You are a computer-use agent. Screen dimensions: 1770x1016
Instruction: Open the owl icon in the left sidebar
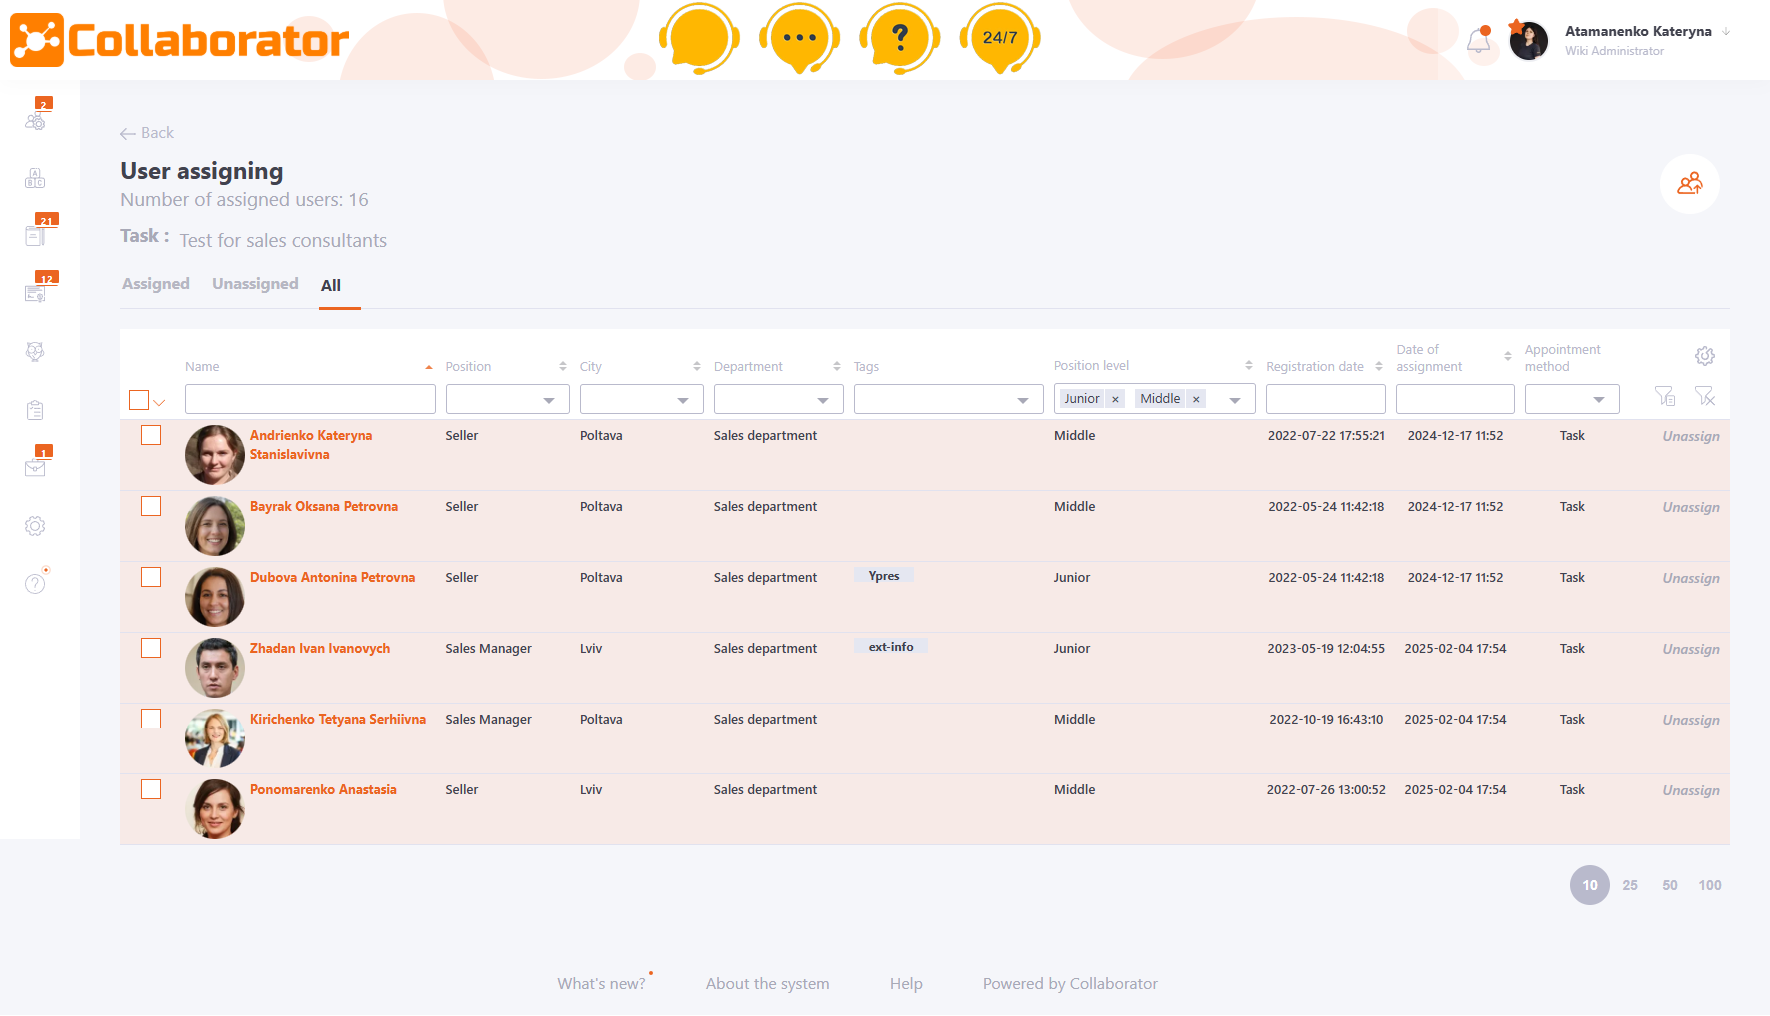pos(35,352)
